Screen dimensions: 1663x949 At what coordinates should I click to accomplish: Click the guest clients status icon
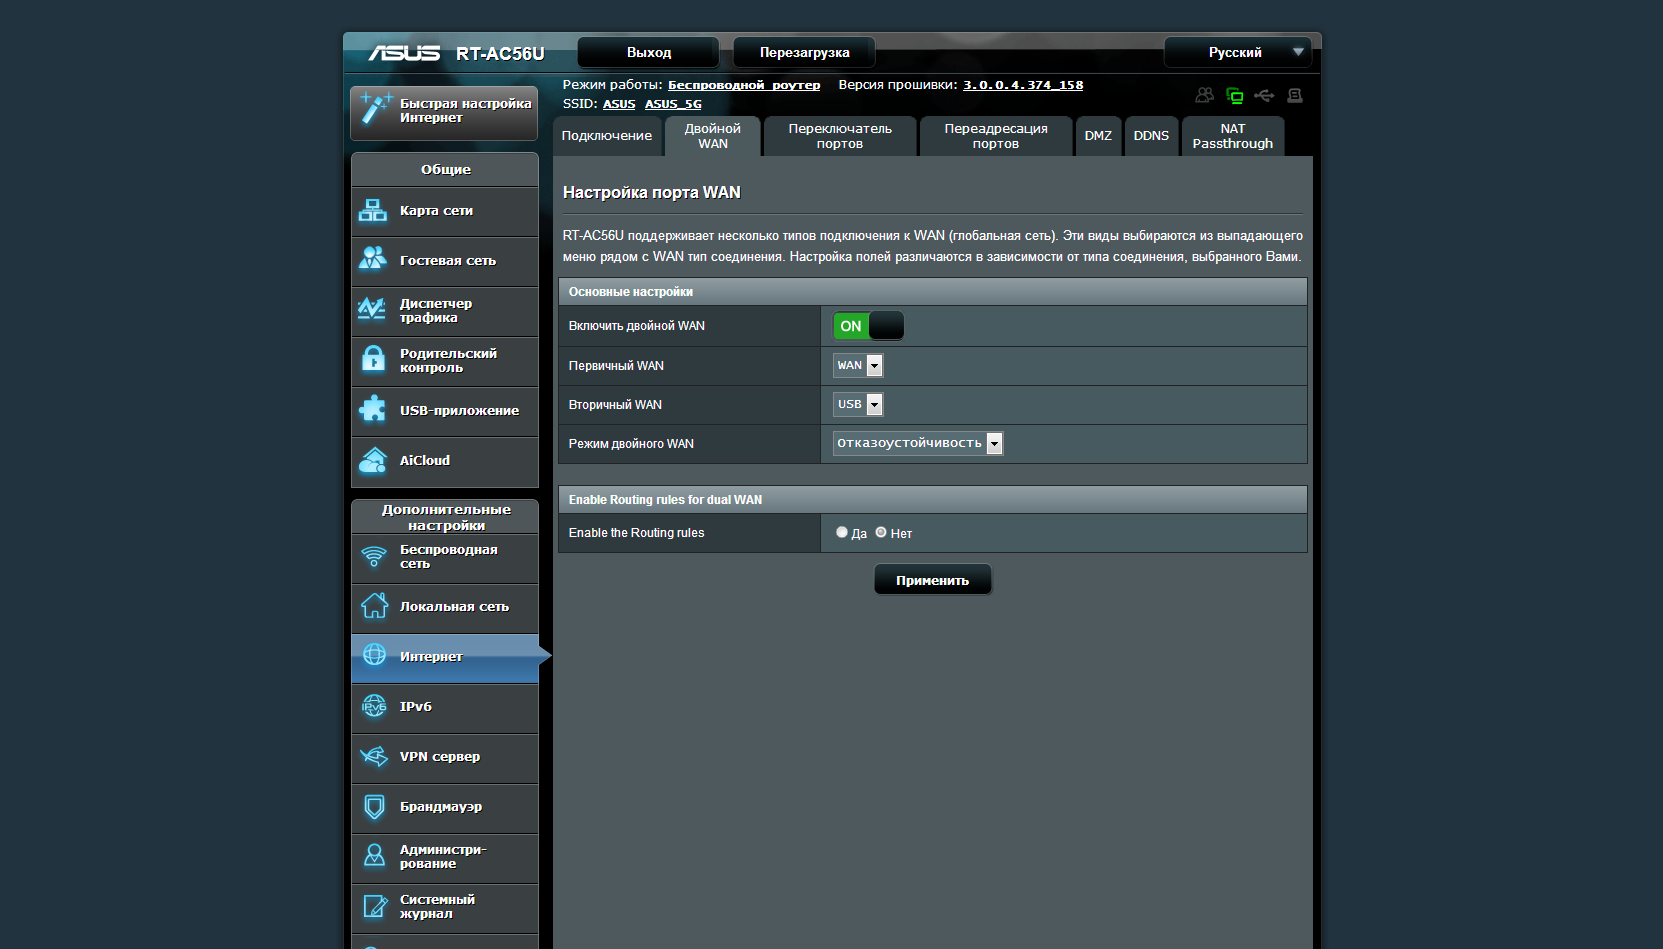pos(1205,95)
